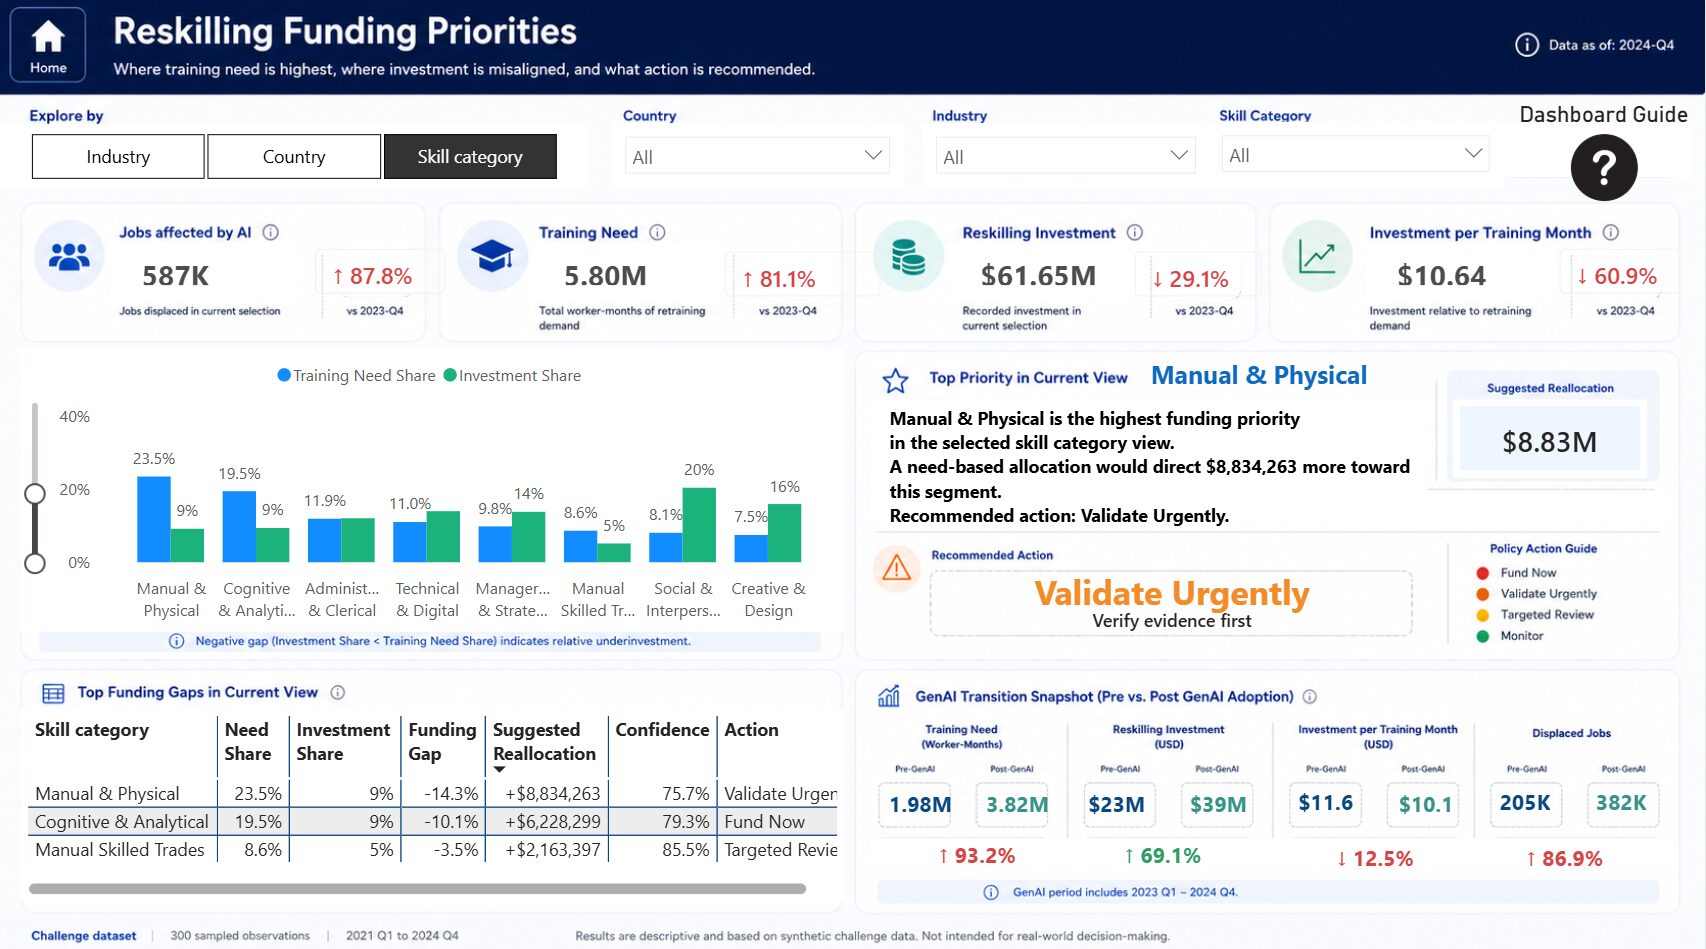
Task: Click info icon next to Top Funding Gaps
Action: (x=338, y=692)
